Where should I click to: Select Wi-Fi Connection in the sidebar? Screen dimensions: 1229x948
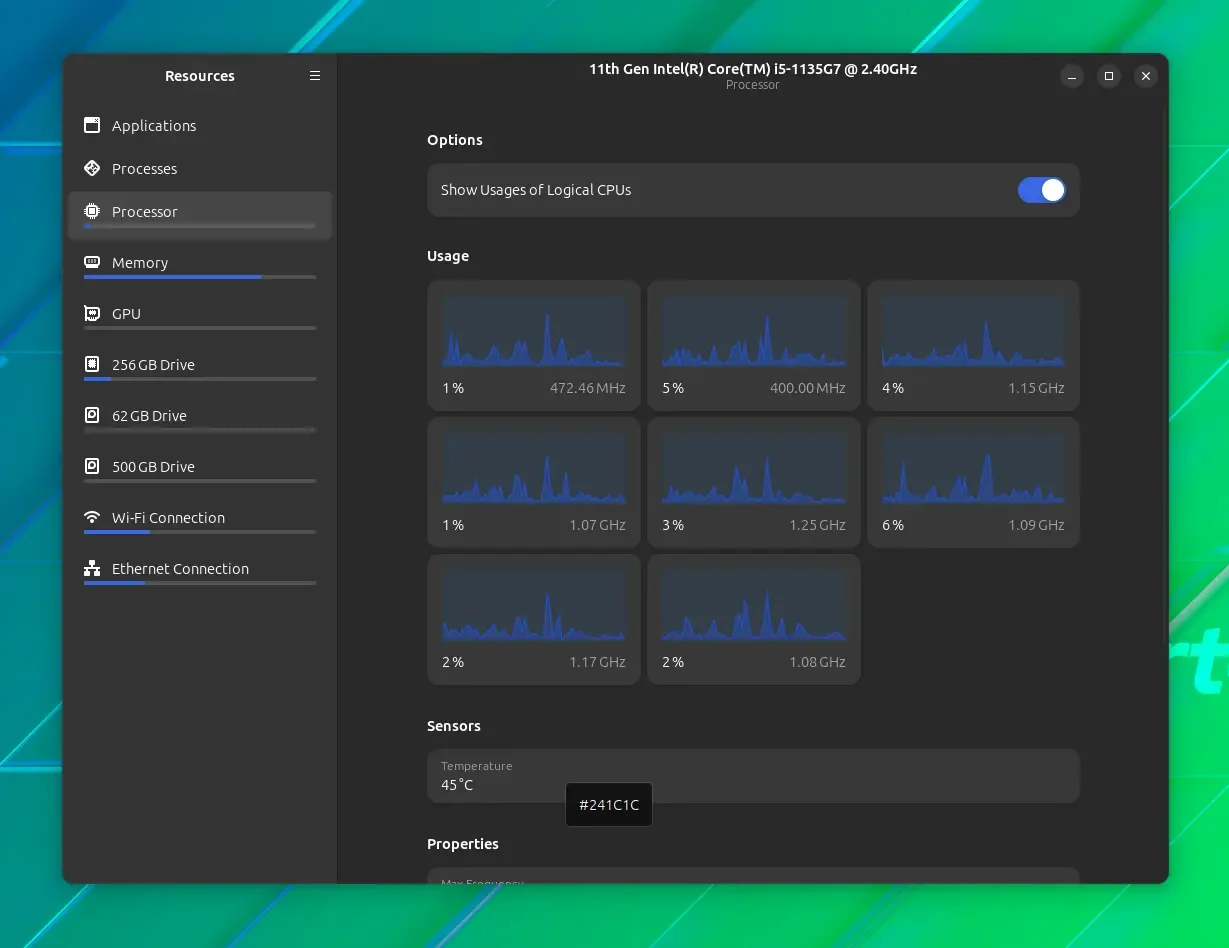[200, 521]
